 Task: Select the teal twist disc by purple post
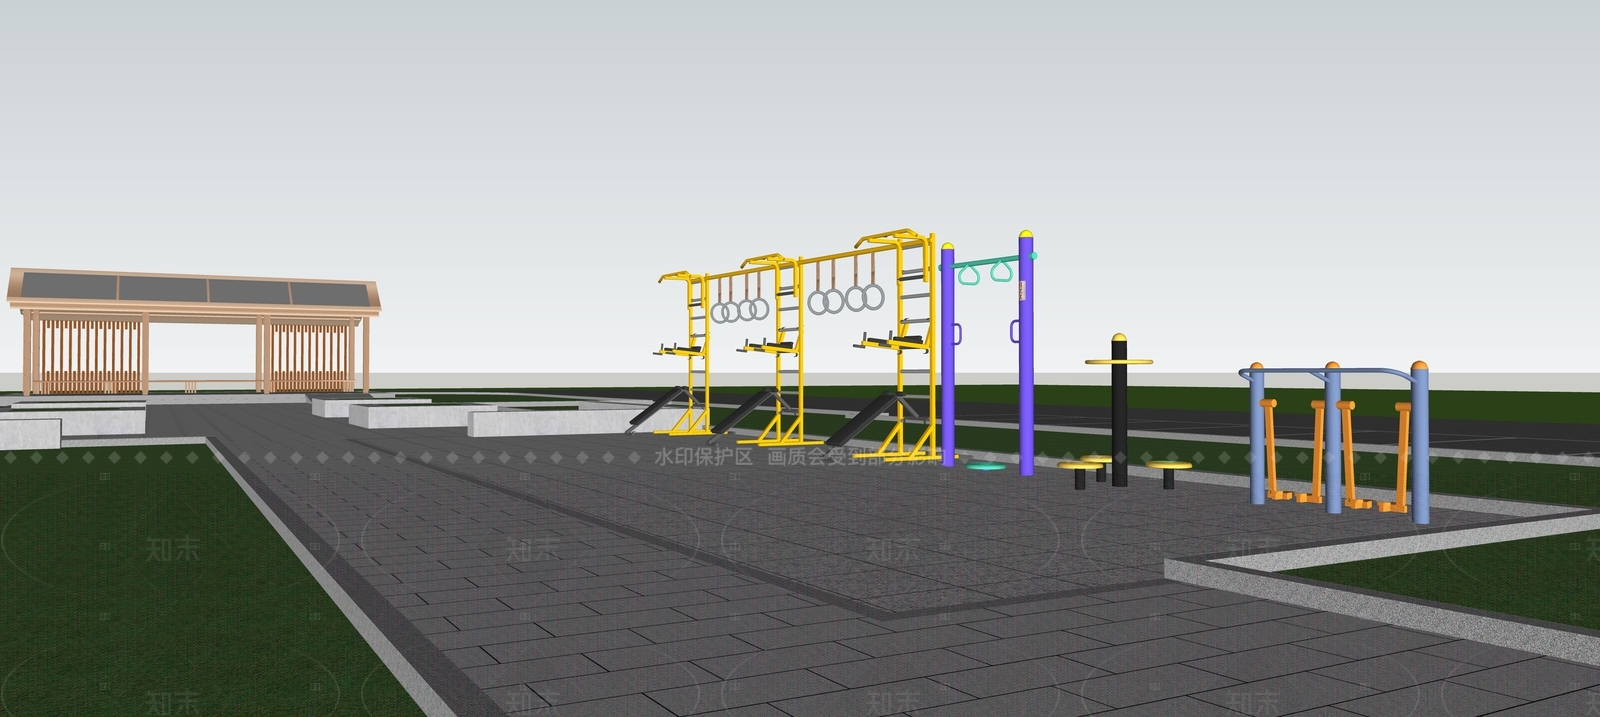(985, 466)
